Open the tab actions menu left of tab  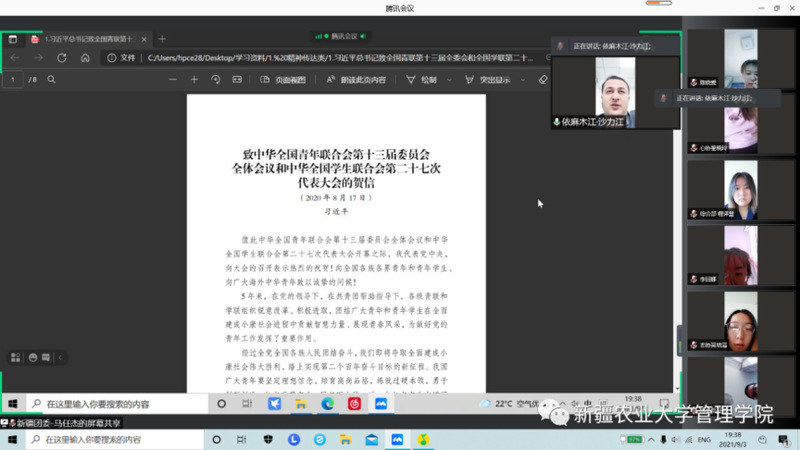point(13,39)
